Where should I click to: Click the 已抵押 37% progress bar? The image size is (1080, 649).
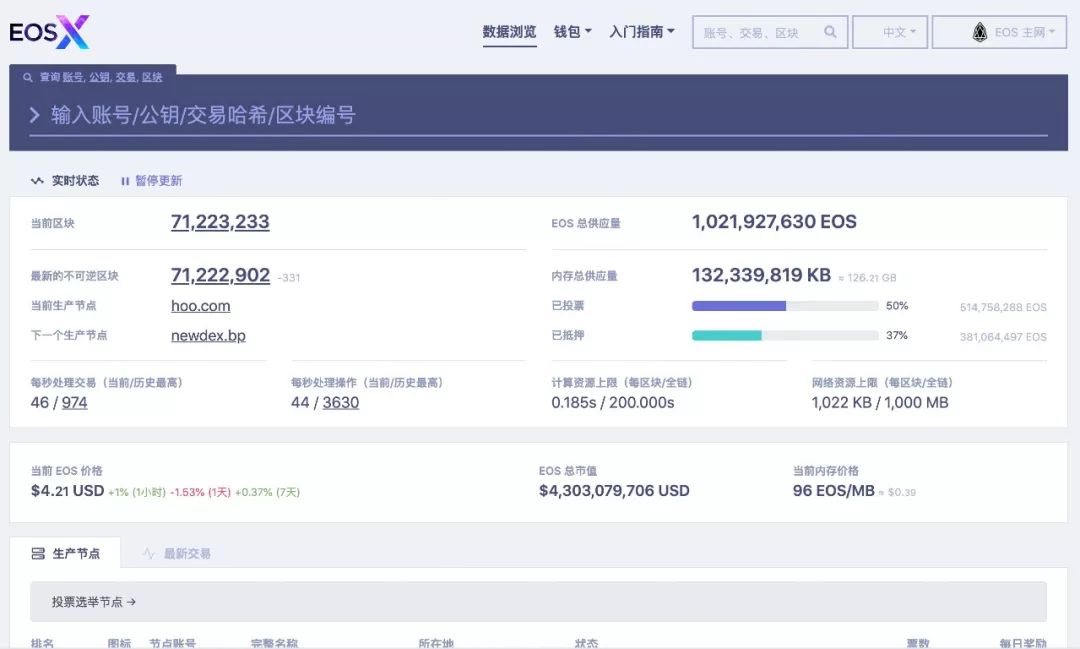(x=785, y=336)
